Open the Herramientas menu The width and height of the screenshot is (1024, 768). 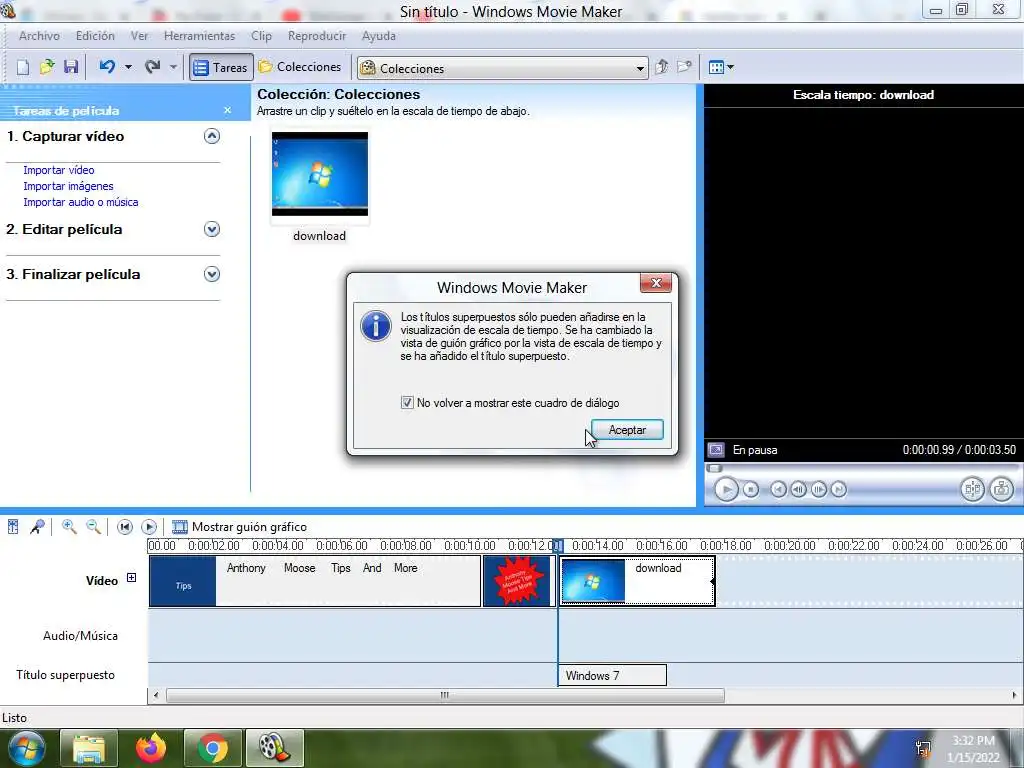(199, 36)
